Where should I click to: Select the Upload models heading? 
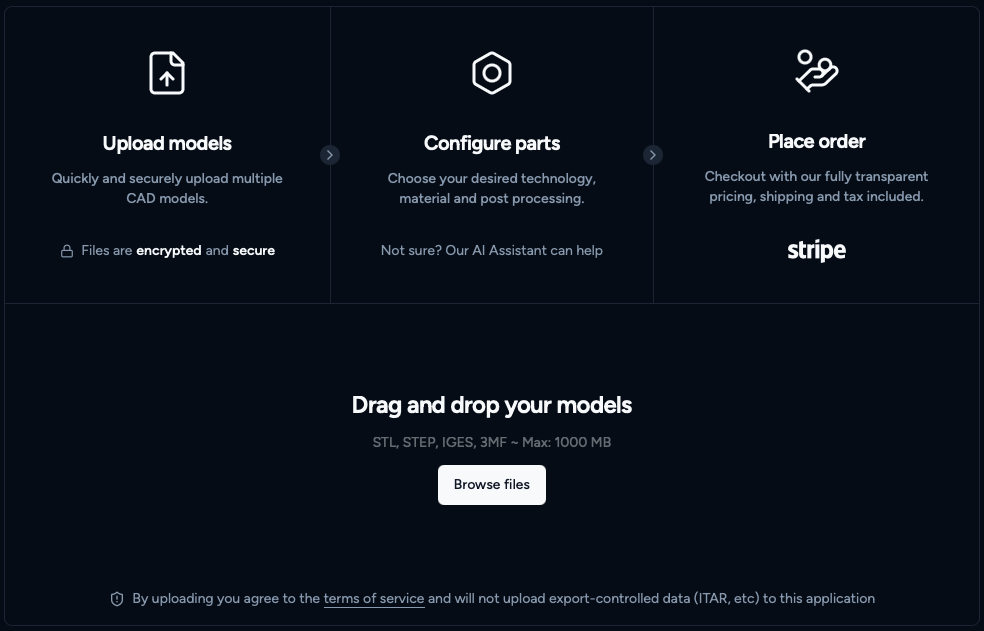coord(167,143)
